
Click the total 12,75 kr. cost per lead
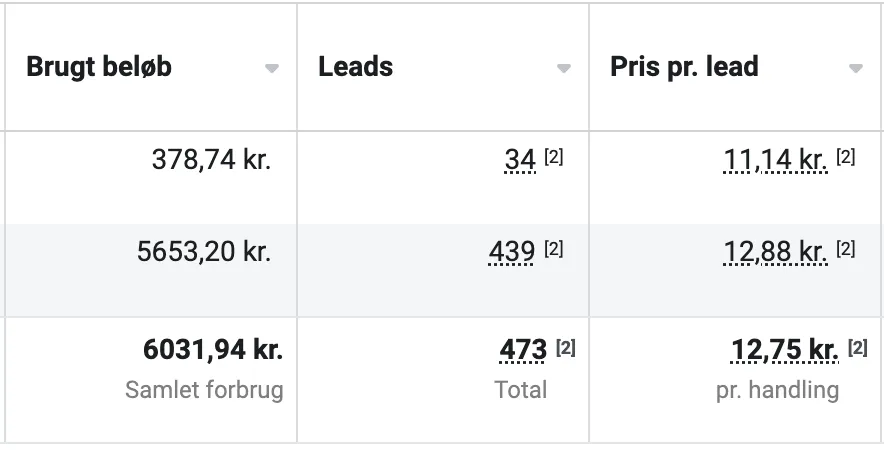pos(785,350)
